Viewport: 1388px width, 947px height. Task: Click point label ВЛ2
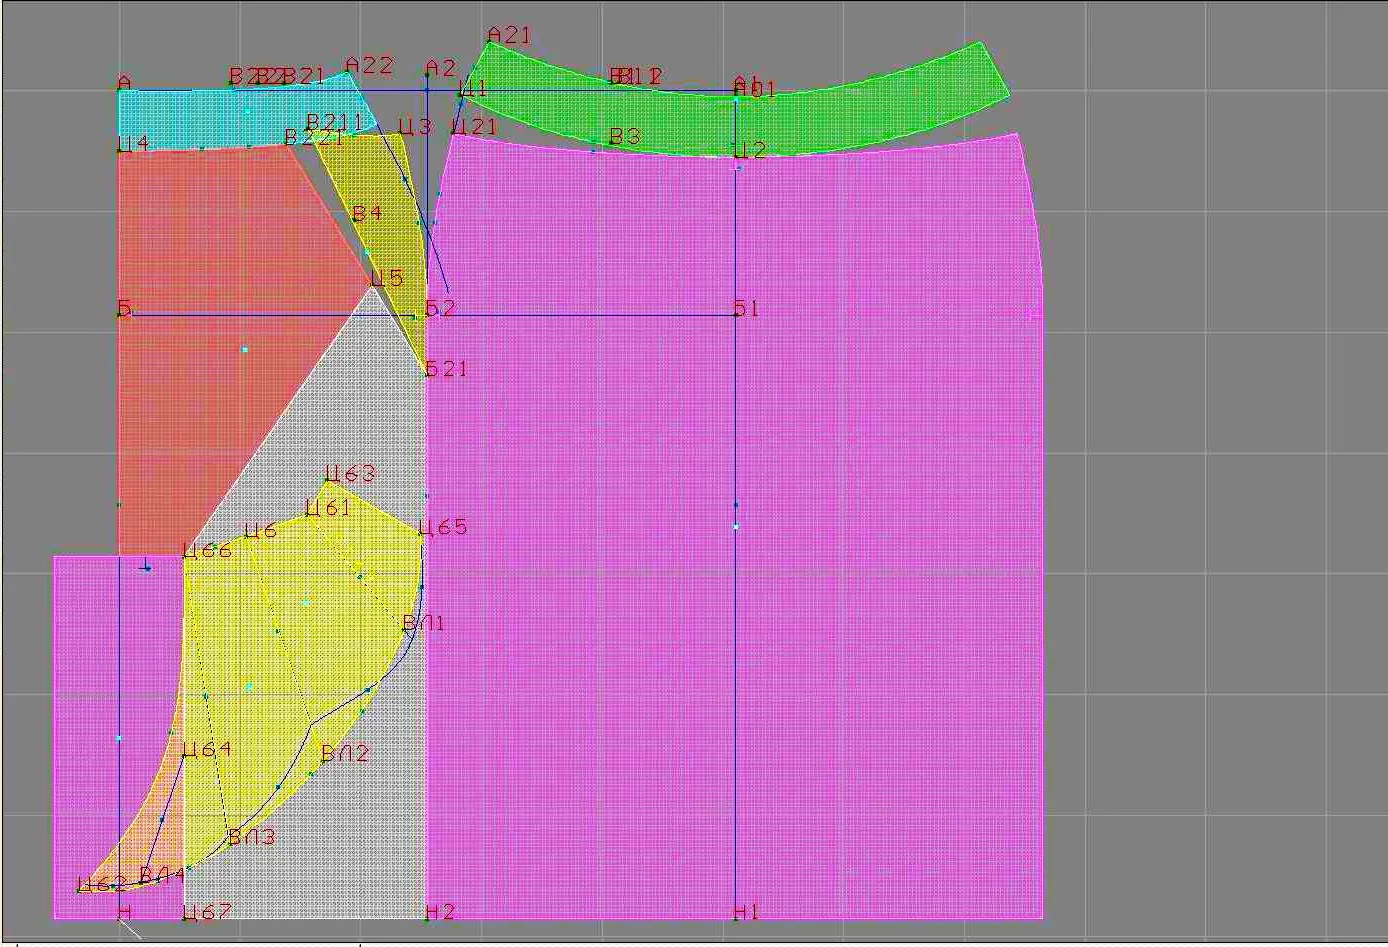coord(346,753)
